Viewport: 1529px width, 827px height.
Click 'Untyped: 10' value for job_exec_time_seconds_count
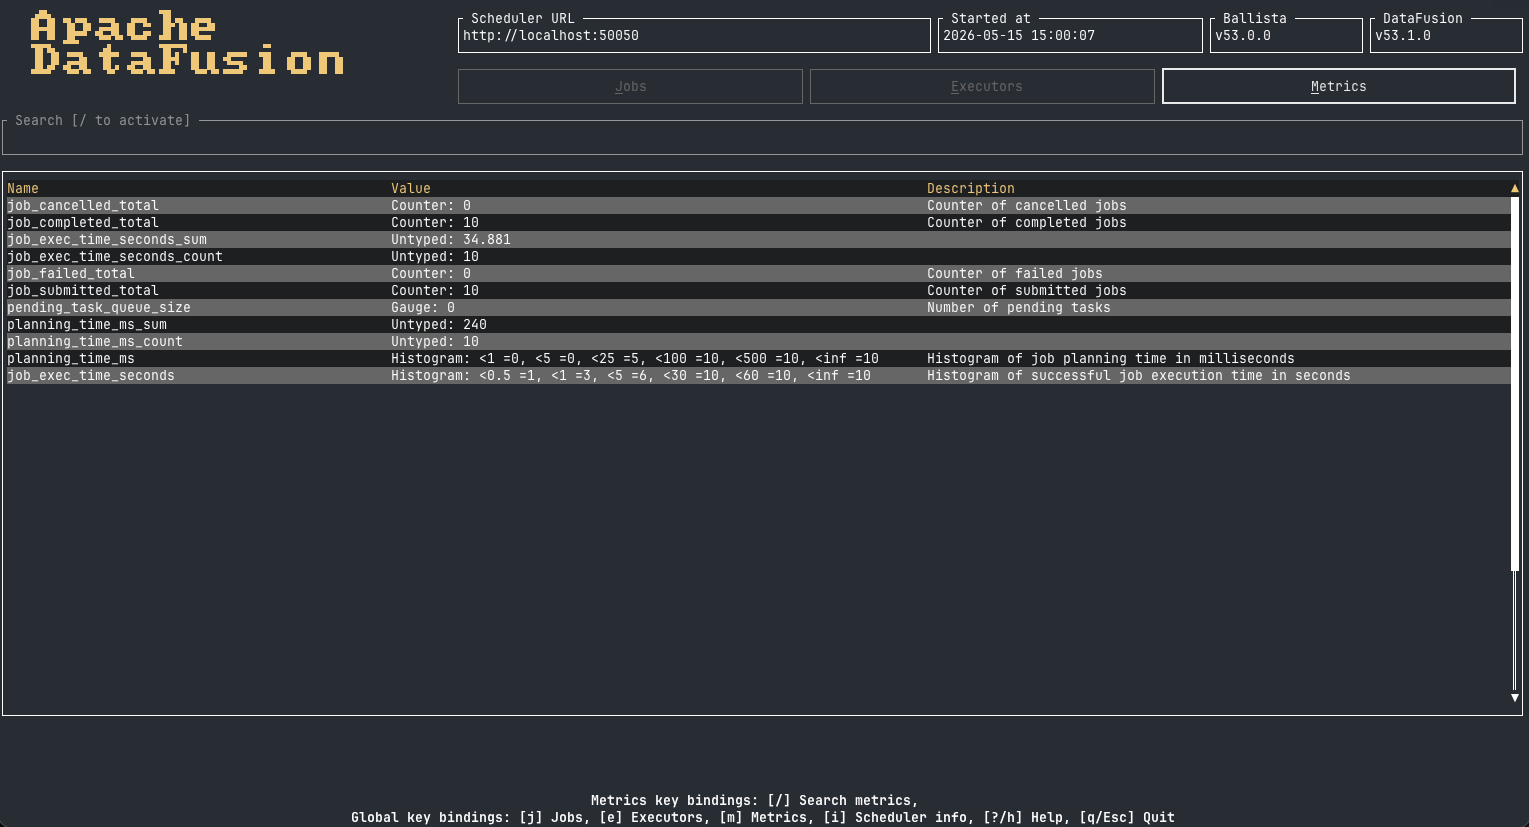tap(435, 256)
